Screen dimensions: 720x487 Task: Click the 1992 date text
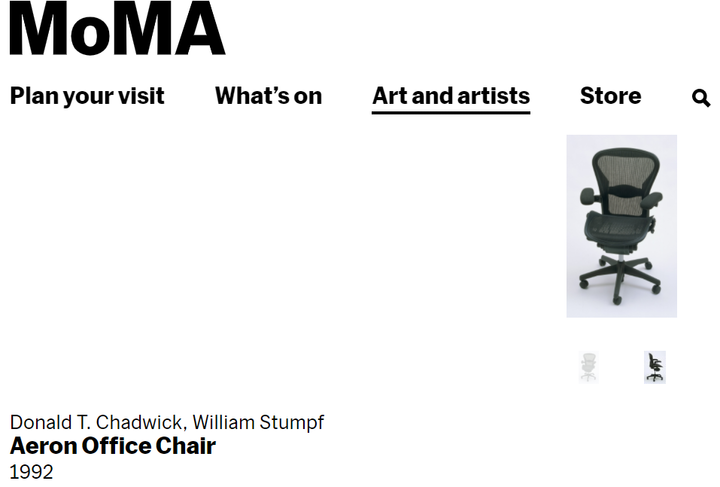click(x=31, y=472)
